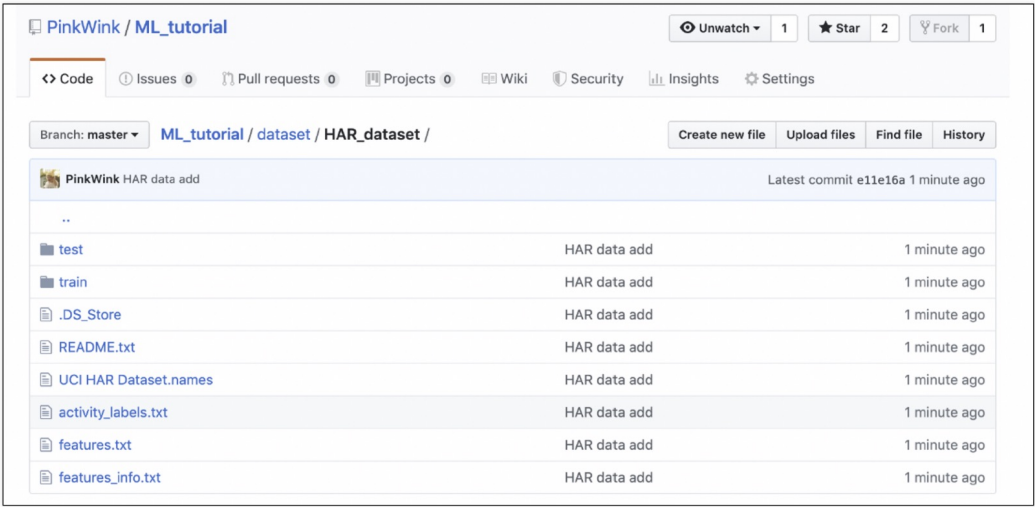The height and width of the screenshot is (507, 1035).
Task: Click the folder icon for test
Action: tap(46, 250)
